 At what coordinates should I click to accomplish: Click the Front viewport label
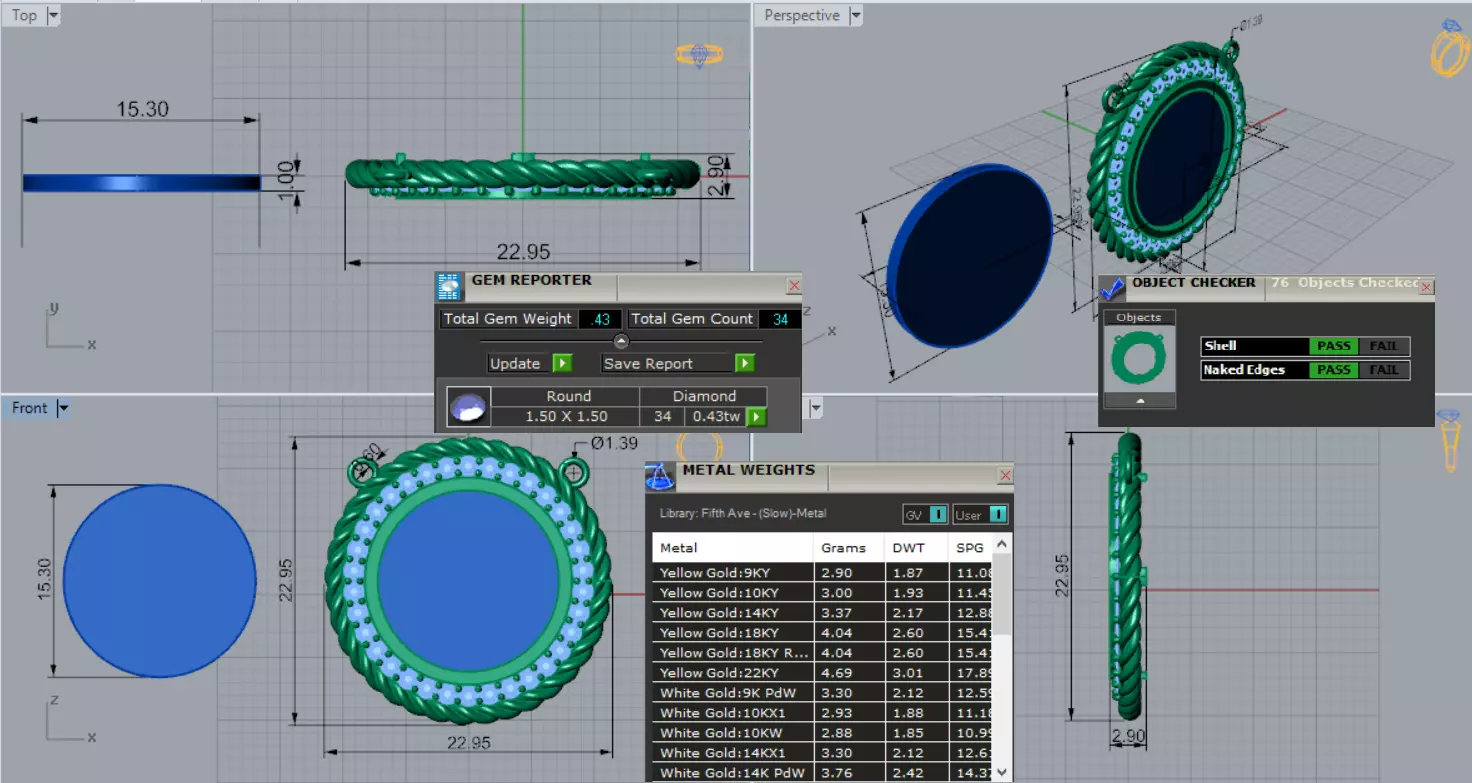click(x=30, y=408)
